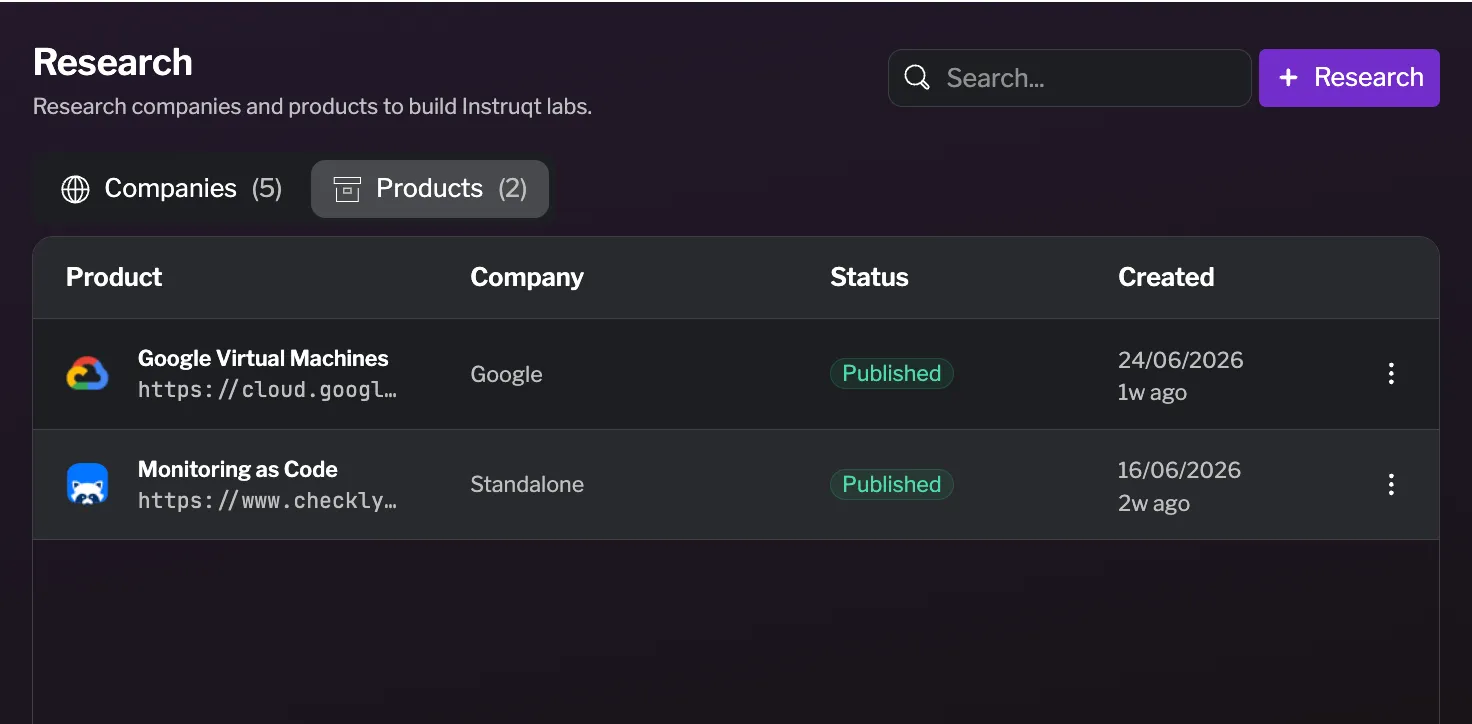Click the https://cloud.googl… URL text
The width and height of the screenshot is (1472, 724).
click(267, 390)
